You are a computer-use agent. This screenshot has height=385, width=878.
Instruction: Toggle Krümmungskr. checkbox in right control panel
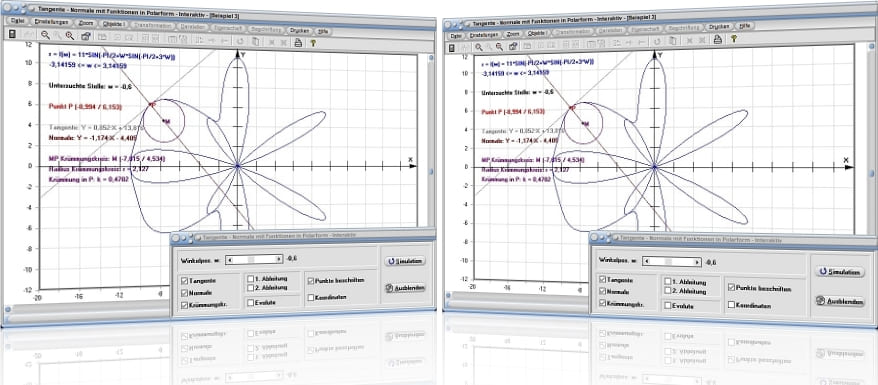pos(603,303)
